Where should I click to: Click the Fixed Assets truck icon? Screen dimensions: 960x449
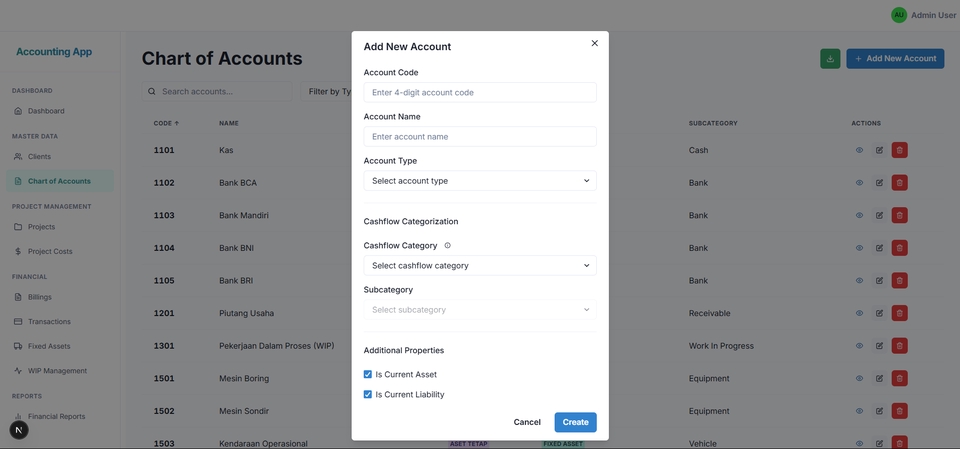click(18, 346)
